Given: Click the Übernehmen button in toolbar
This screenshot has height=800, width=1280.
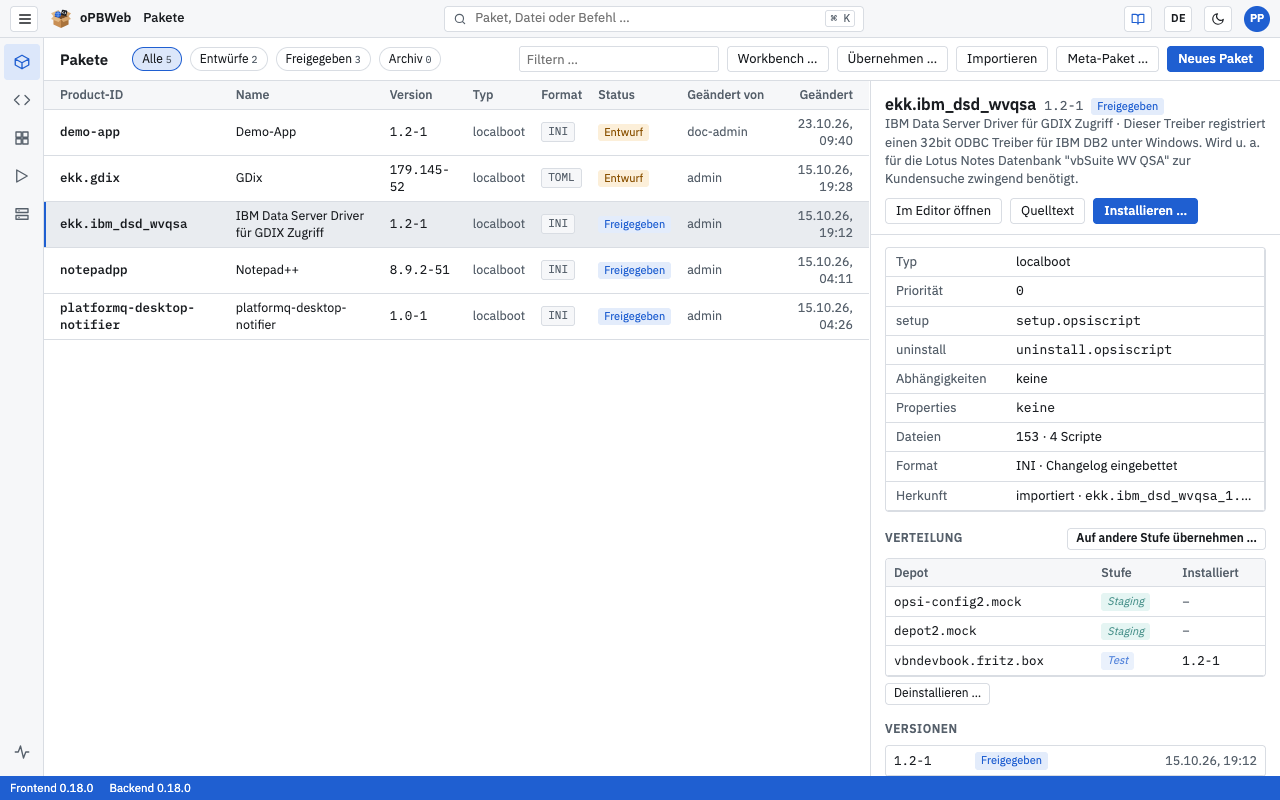Looking at the screenshot, I should (893, 59).
